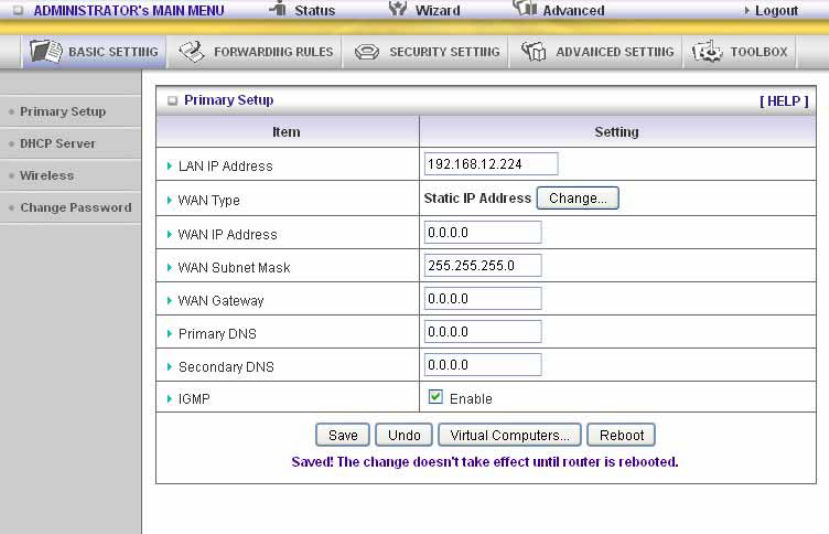View the Status person icon

[x=278, y=8]
